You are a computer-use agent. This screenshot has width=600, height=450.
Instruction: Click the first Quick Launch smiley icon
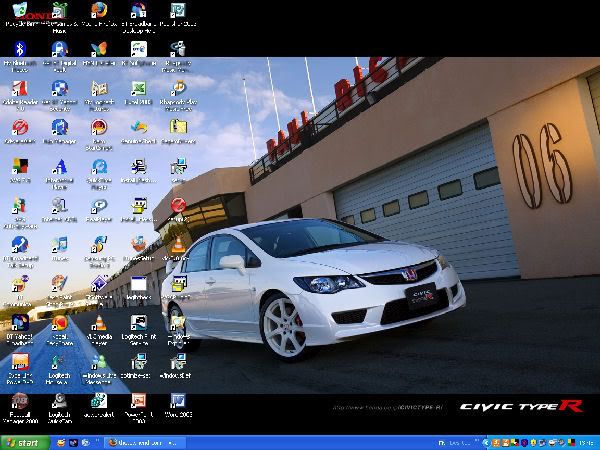[60, 443]
